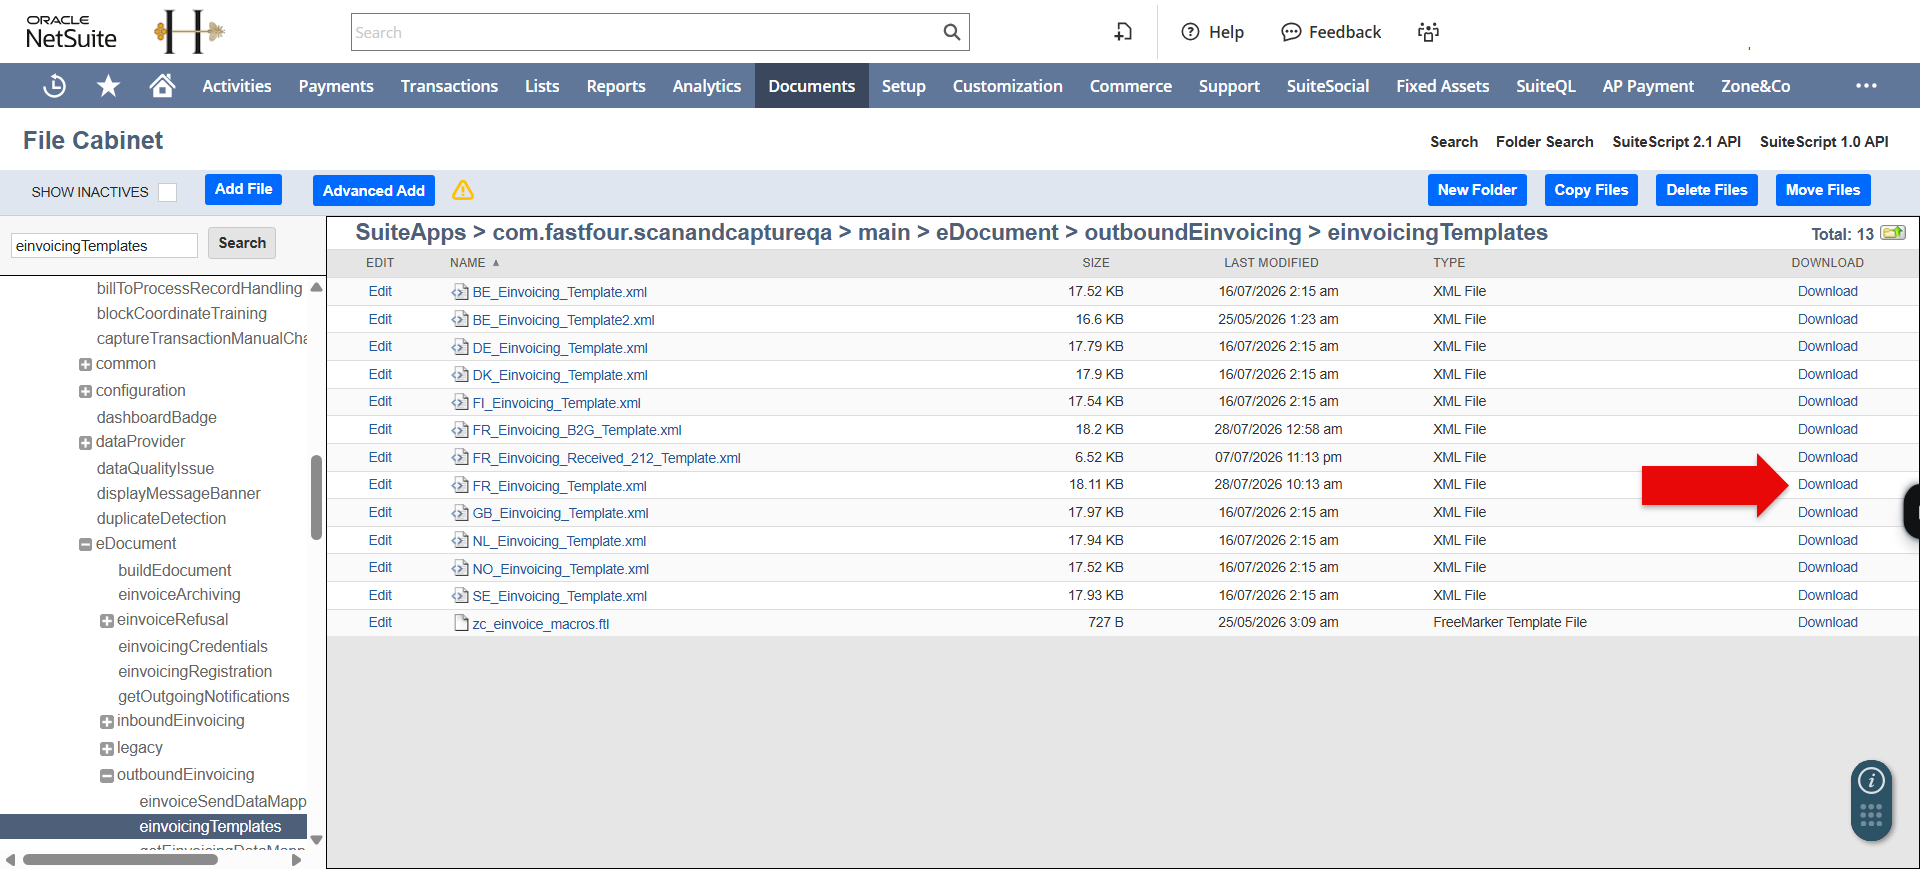Viewport: 1920px width, 869px height.
Task: Go to the Home house icon
Action: click(x=162, y=86)
